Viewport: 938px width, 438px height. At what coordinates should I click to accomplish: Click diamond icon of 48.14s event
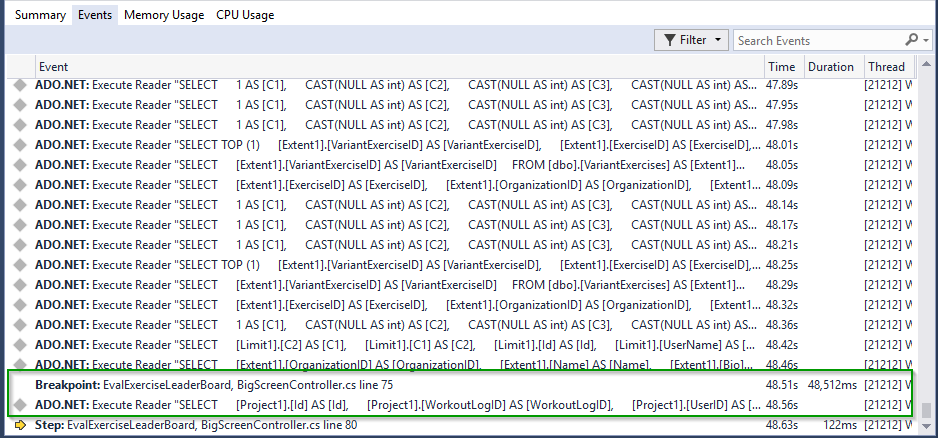(20, 205)
